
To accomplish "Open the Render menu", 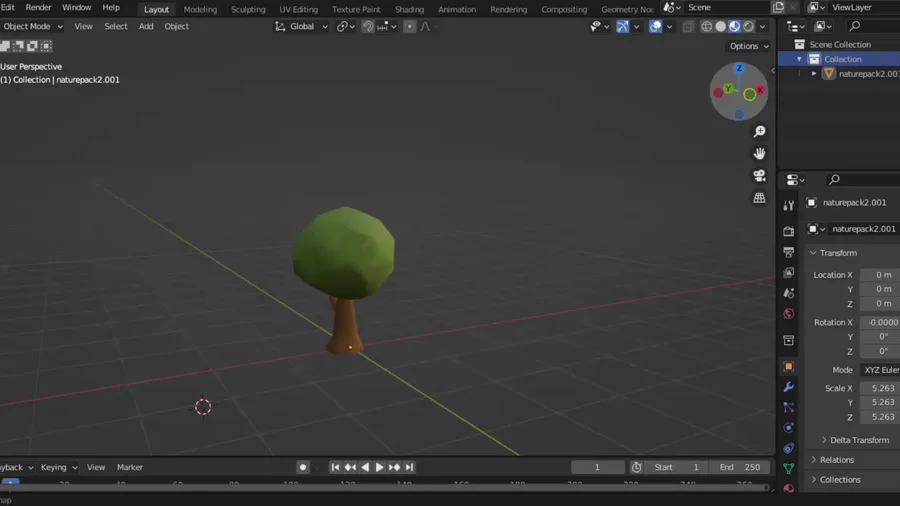I will [x=38, y=7].
